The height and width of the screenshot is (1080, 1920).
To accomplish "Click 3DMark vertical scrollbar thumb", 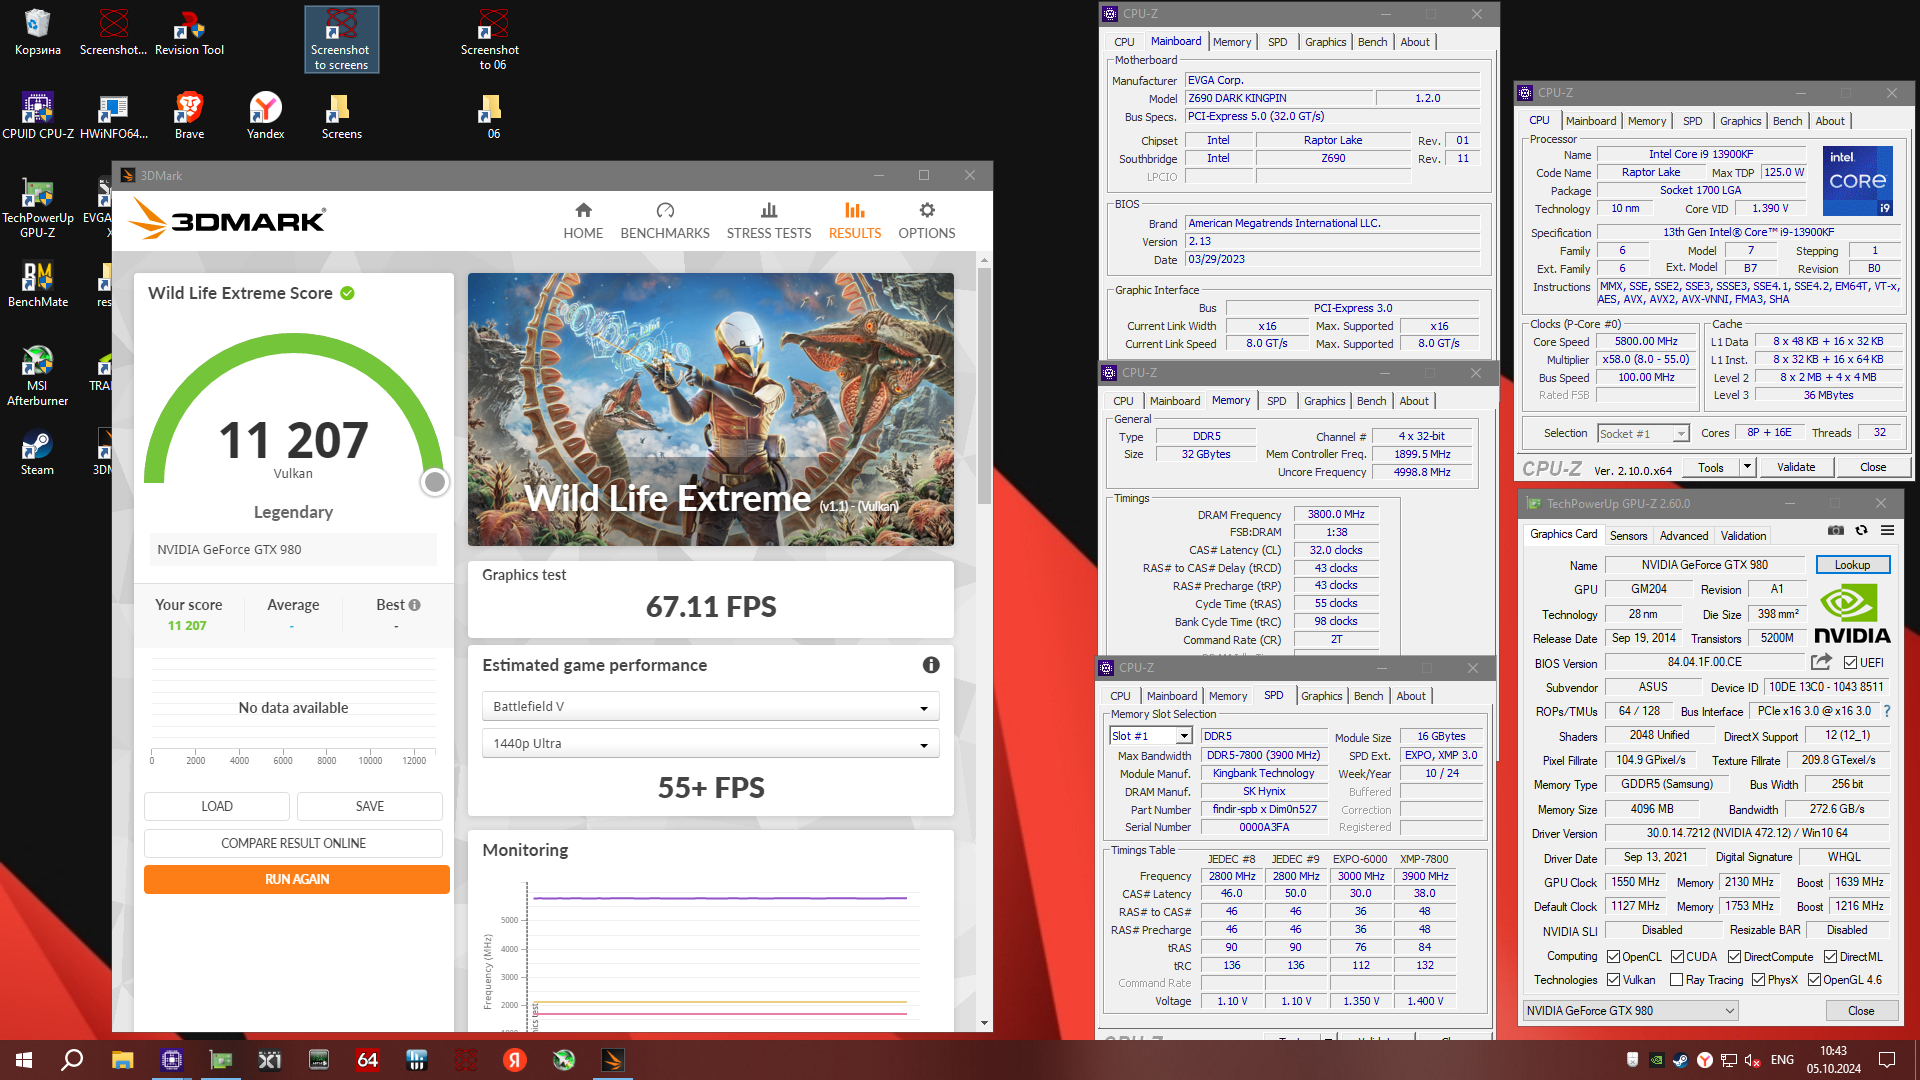I will click(985, 385).
